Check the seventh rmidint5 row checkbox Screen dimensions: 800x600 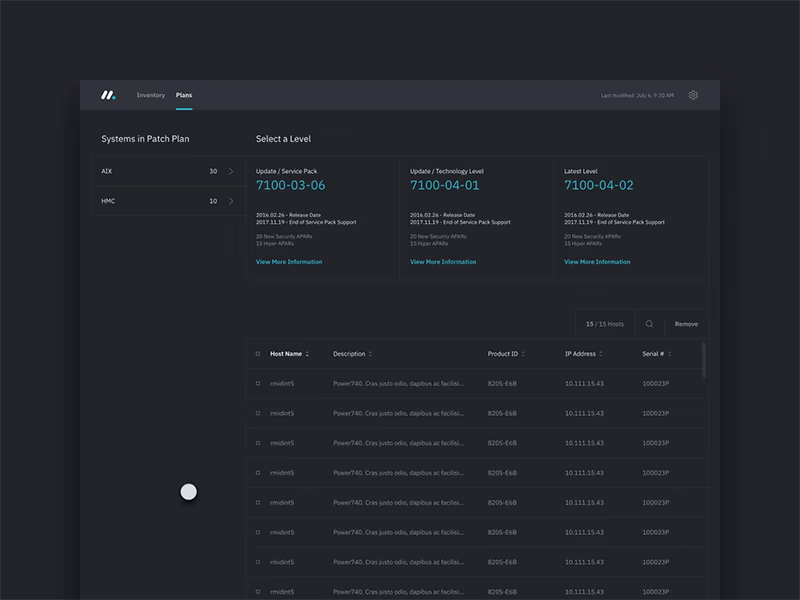(x=258, y=562)
